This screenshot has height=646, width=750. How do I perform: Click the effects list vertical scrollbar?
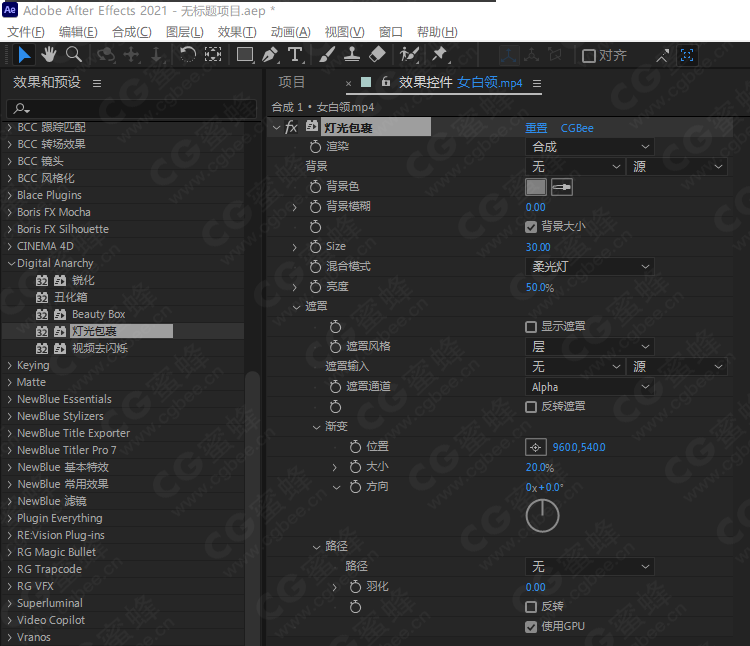[x=252, y=507]
